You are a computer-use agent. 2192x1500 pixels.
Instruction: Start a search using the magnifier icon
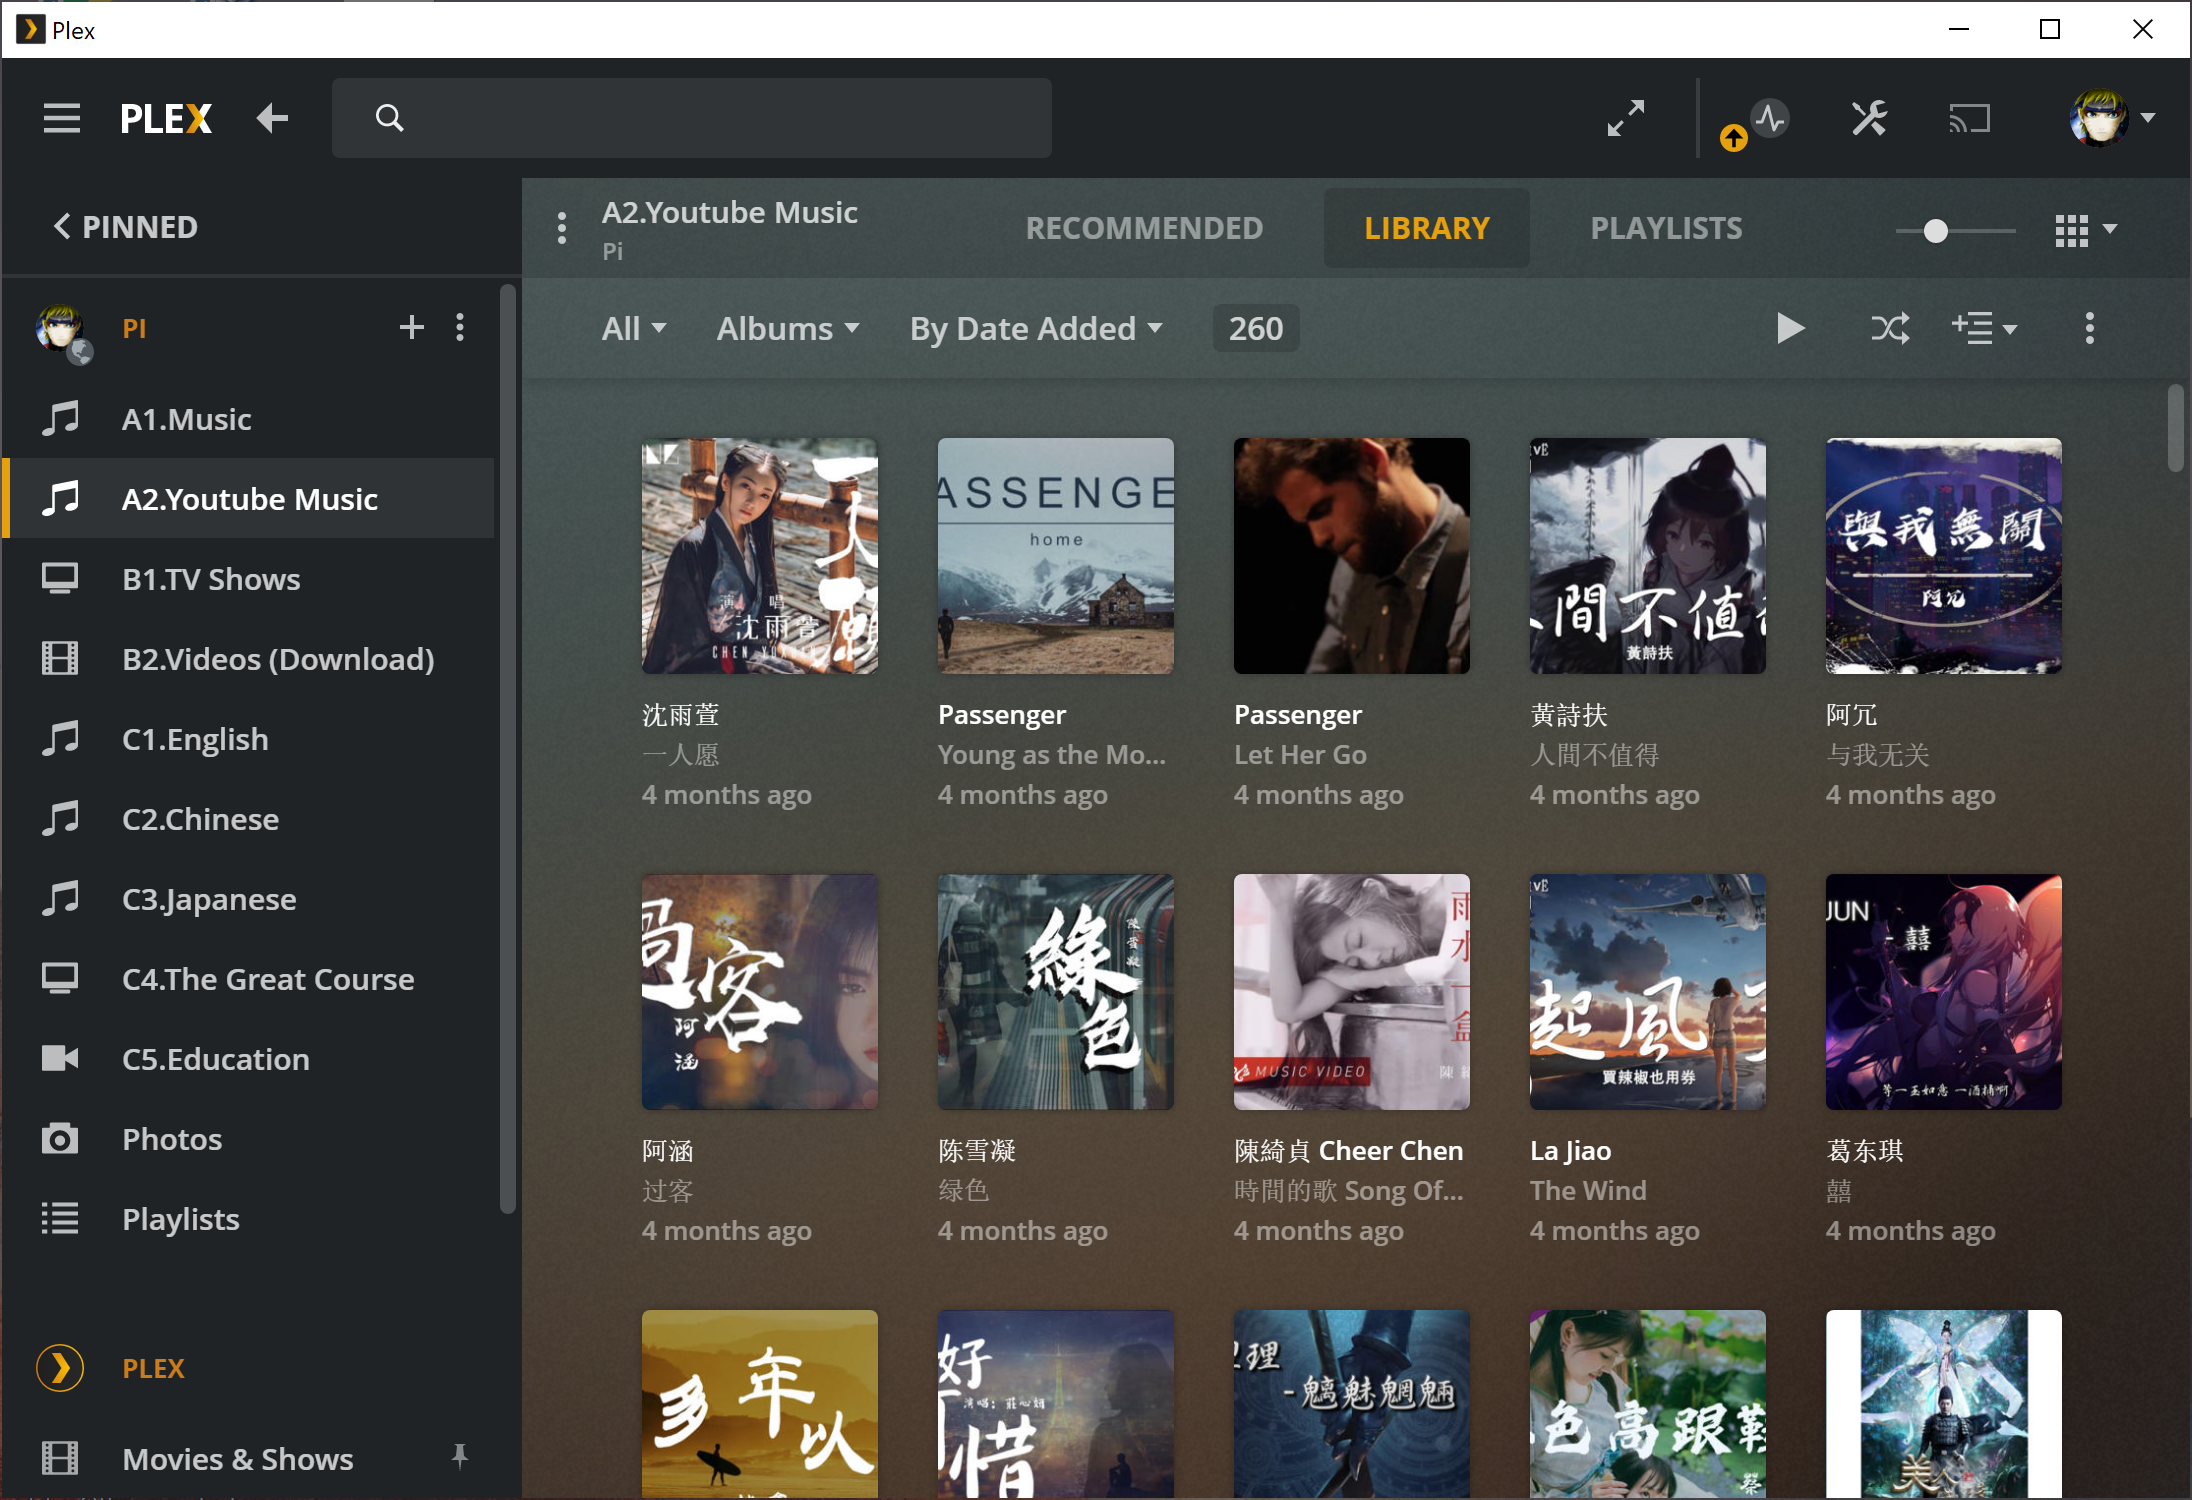pos(390,117)
